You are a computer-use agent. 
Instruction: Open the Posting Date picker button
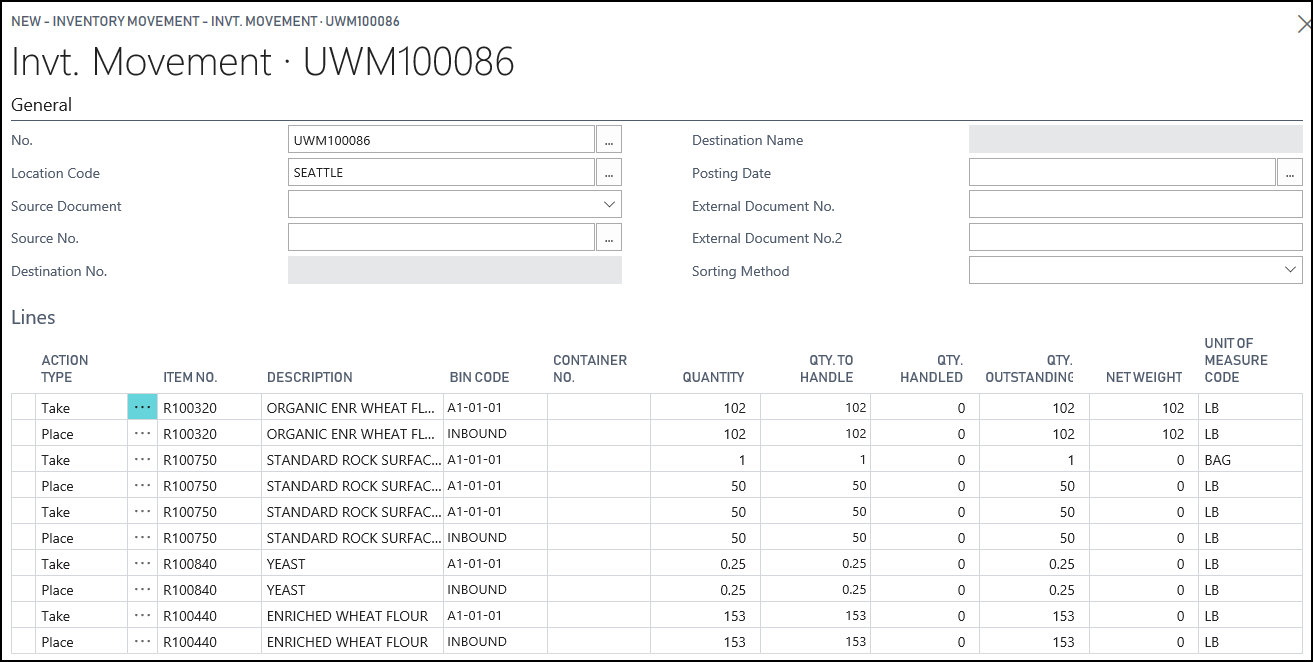(x=1290, y=173)
